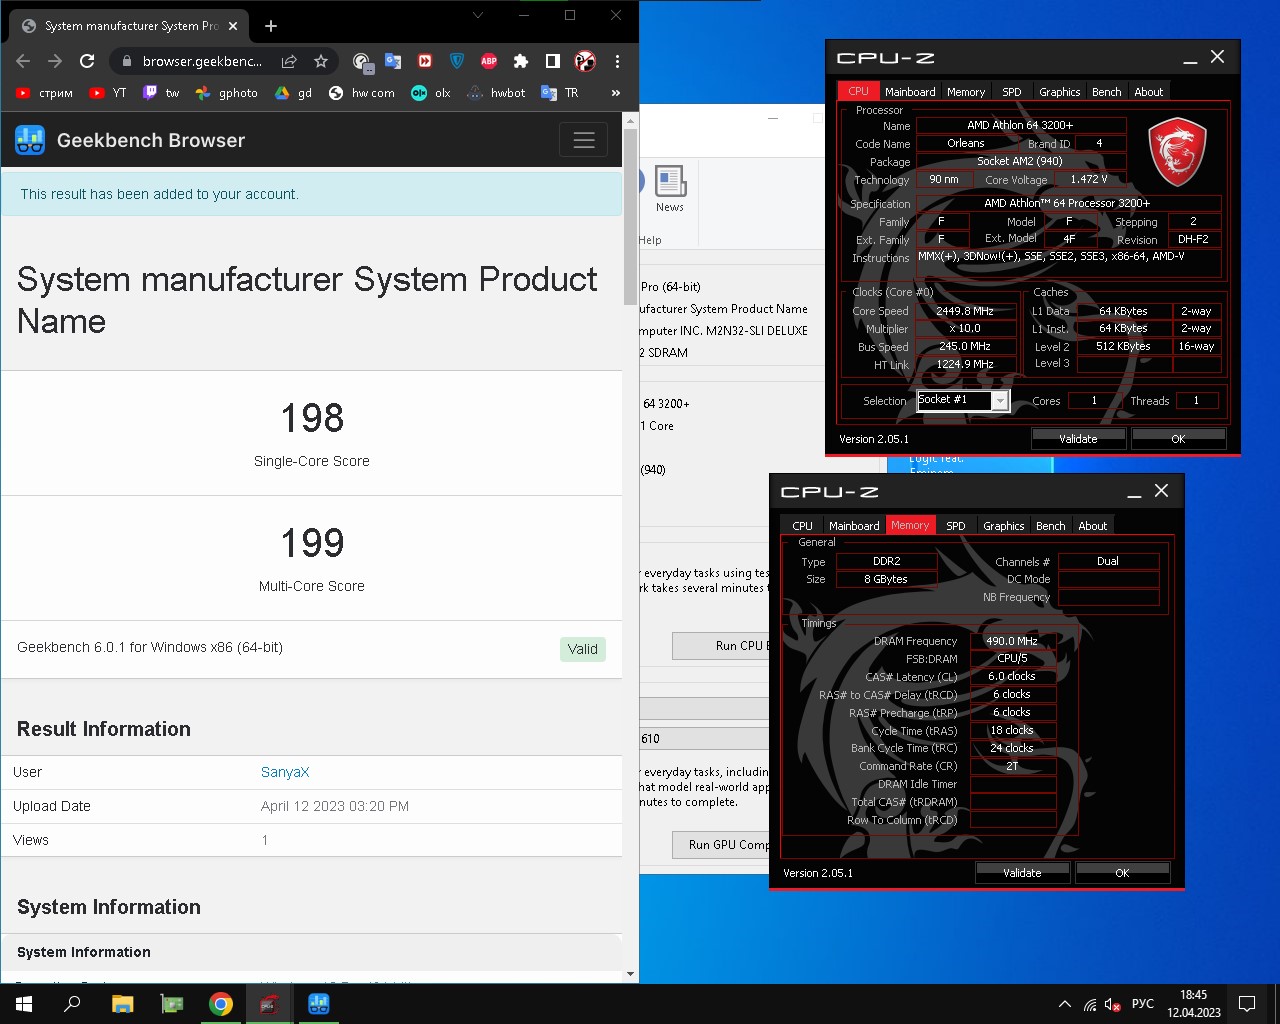
Task: Open the gd Google Drive bookmark
Action: point(294,93)
